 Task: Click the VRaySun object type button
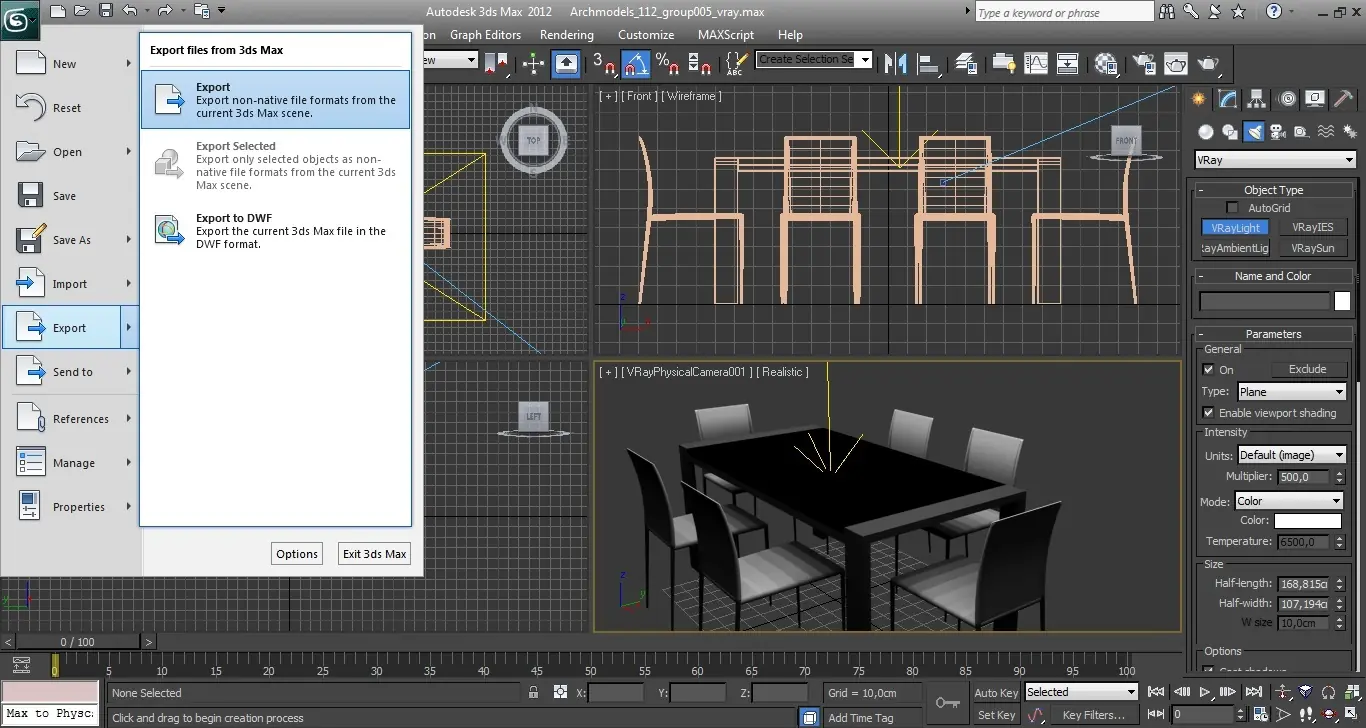[x=1313, y=248]
